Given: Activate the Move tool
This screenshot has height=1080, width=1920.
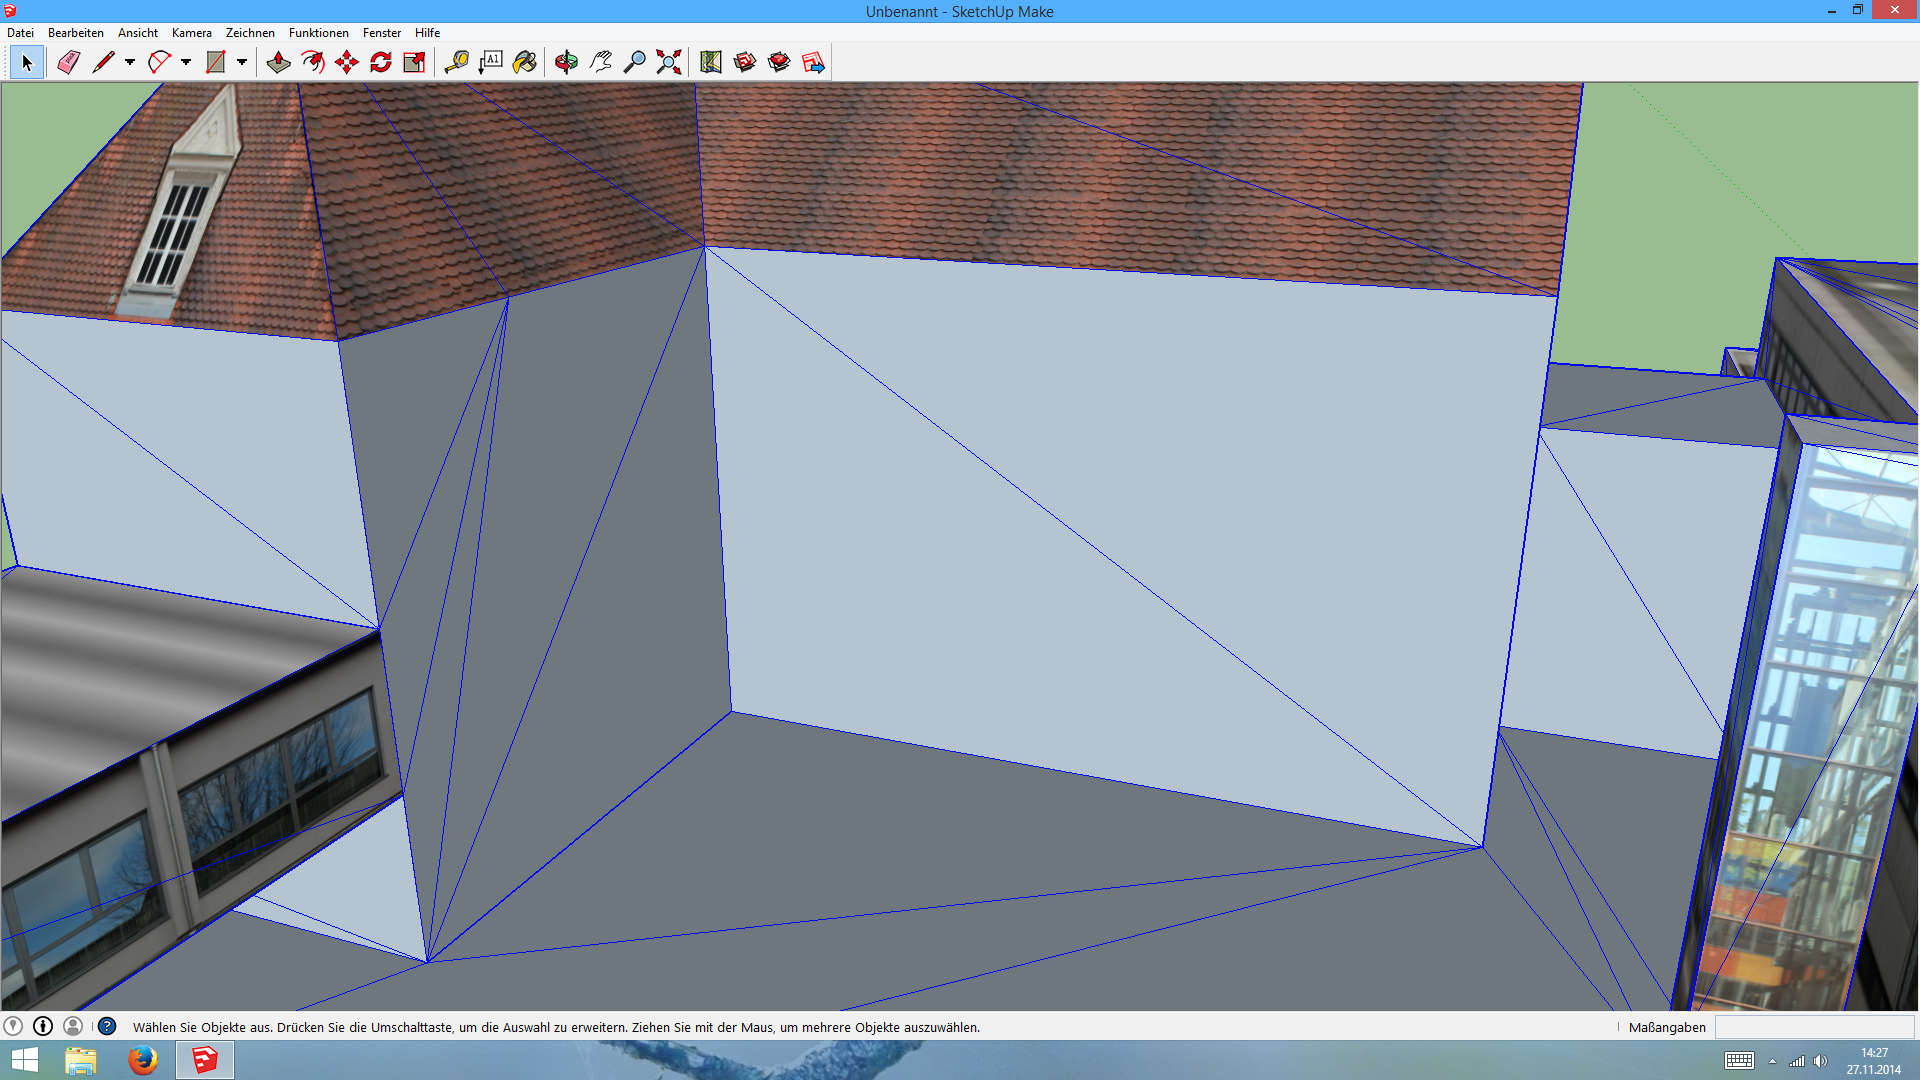Looking at the screenshot, I should [x=347, y=62].
